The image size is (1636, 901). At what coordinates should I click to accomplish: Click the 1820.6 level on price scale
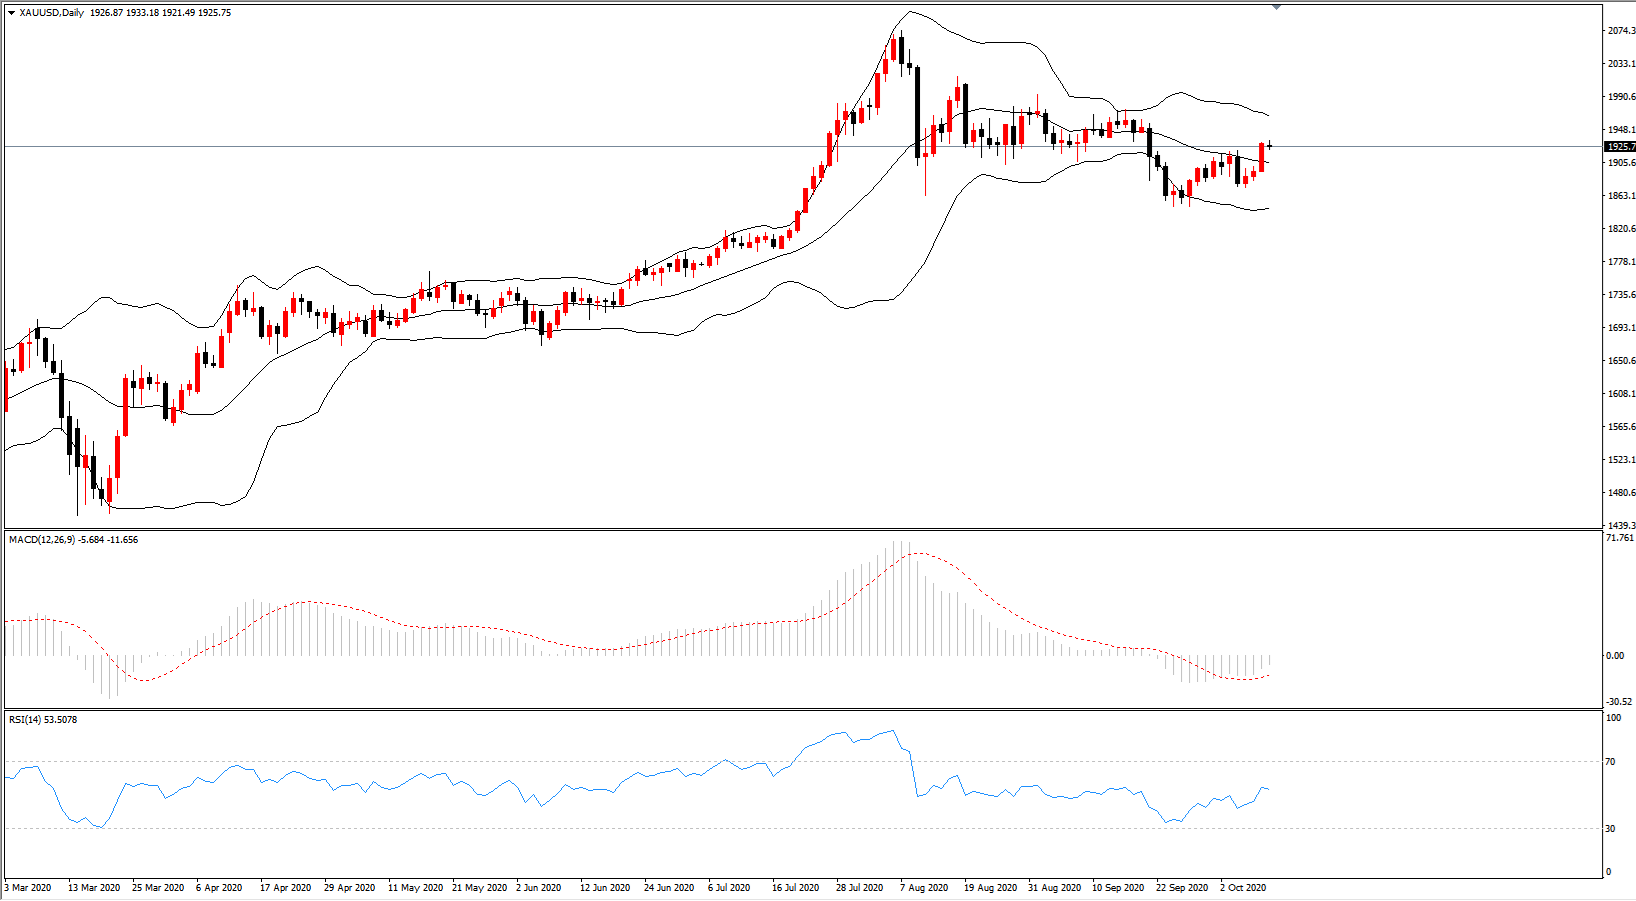click(1621, 229)
